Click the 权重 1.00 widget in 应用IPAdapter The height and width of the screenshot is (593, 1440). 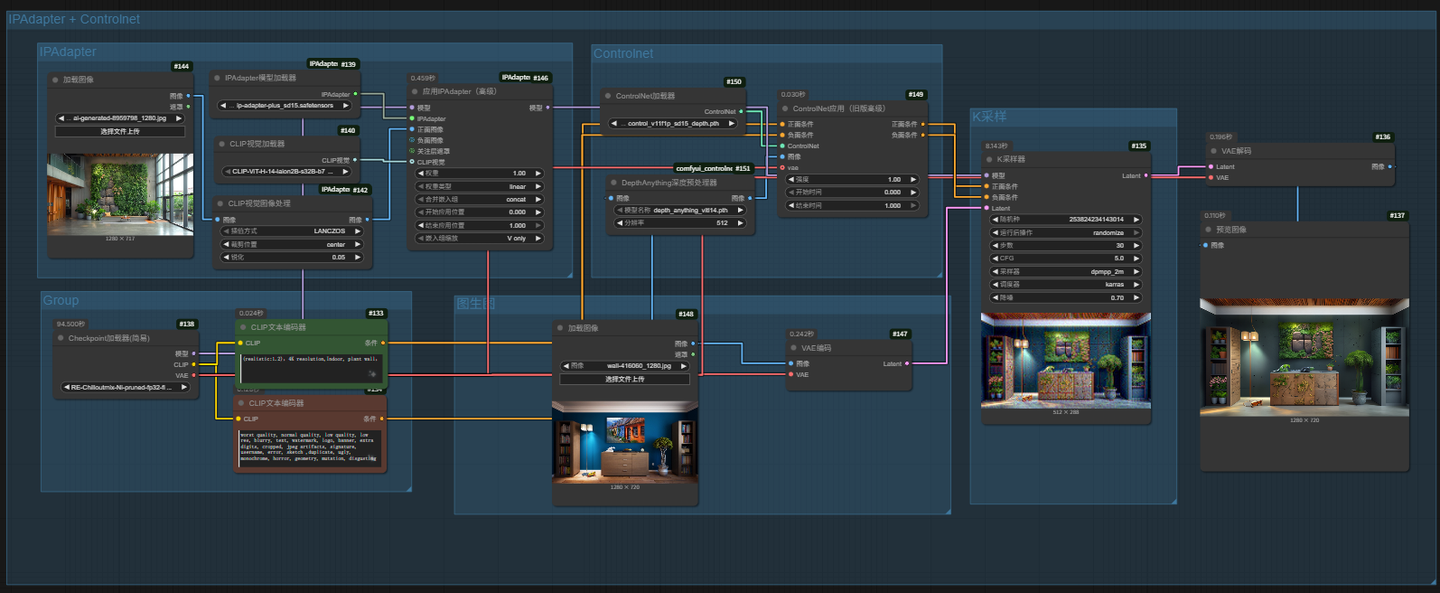(x=479, y=173)
